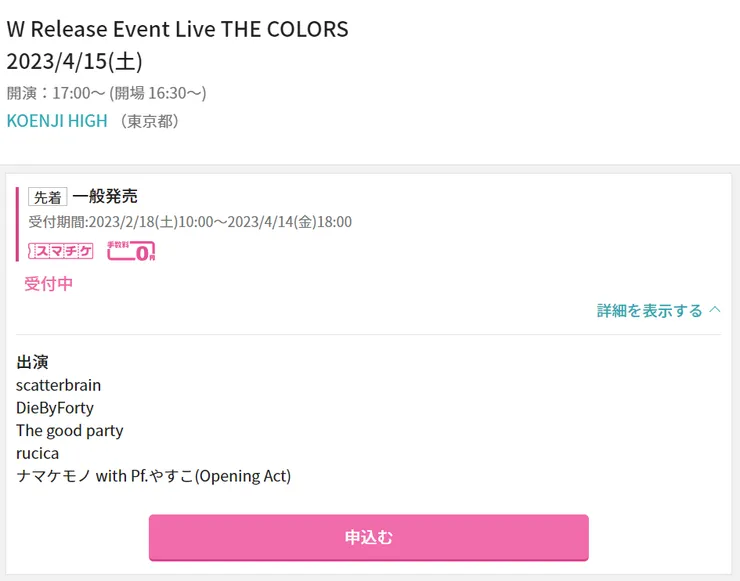Select the 一般発売 general sale heading
Viewport: 740px width, 581px height.
tap(105, 196)
